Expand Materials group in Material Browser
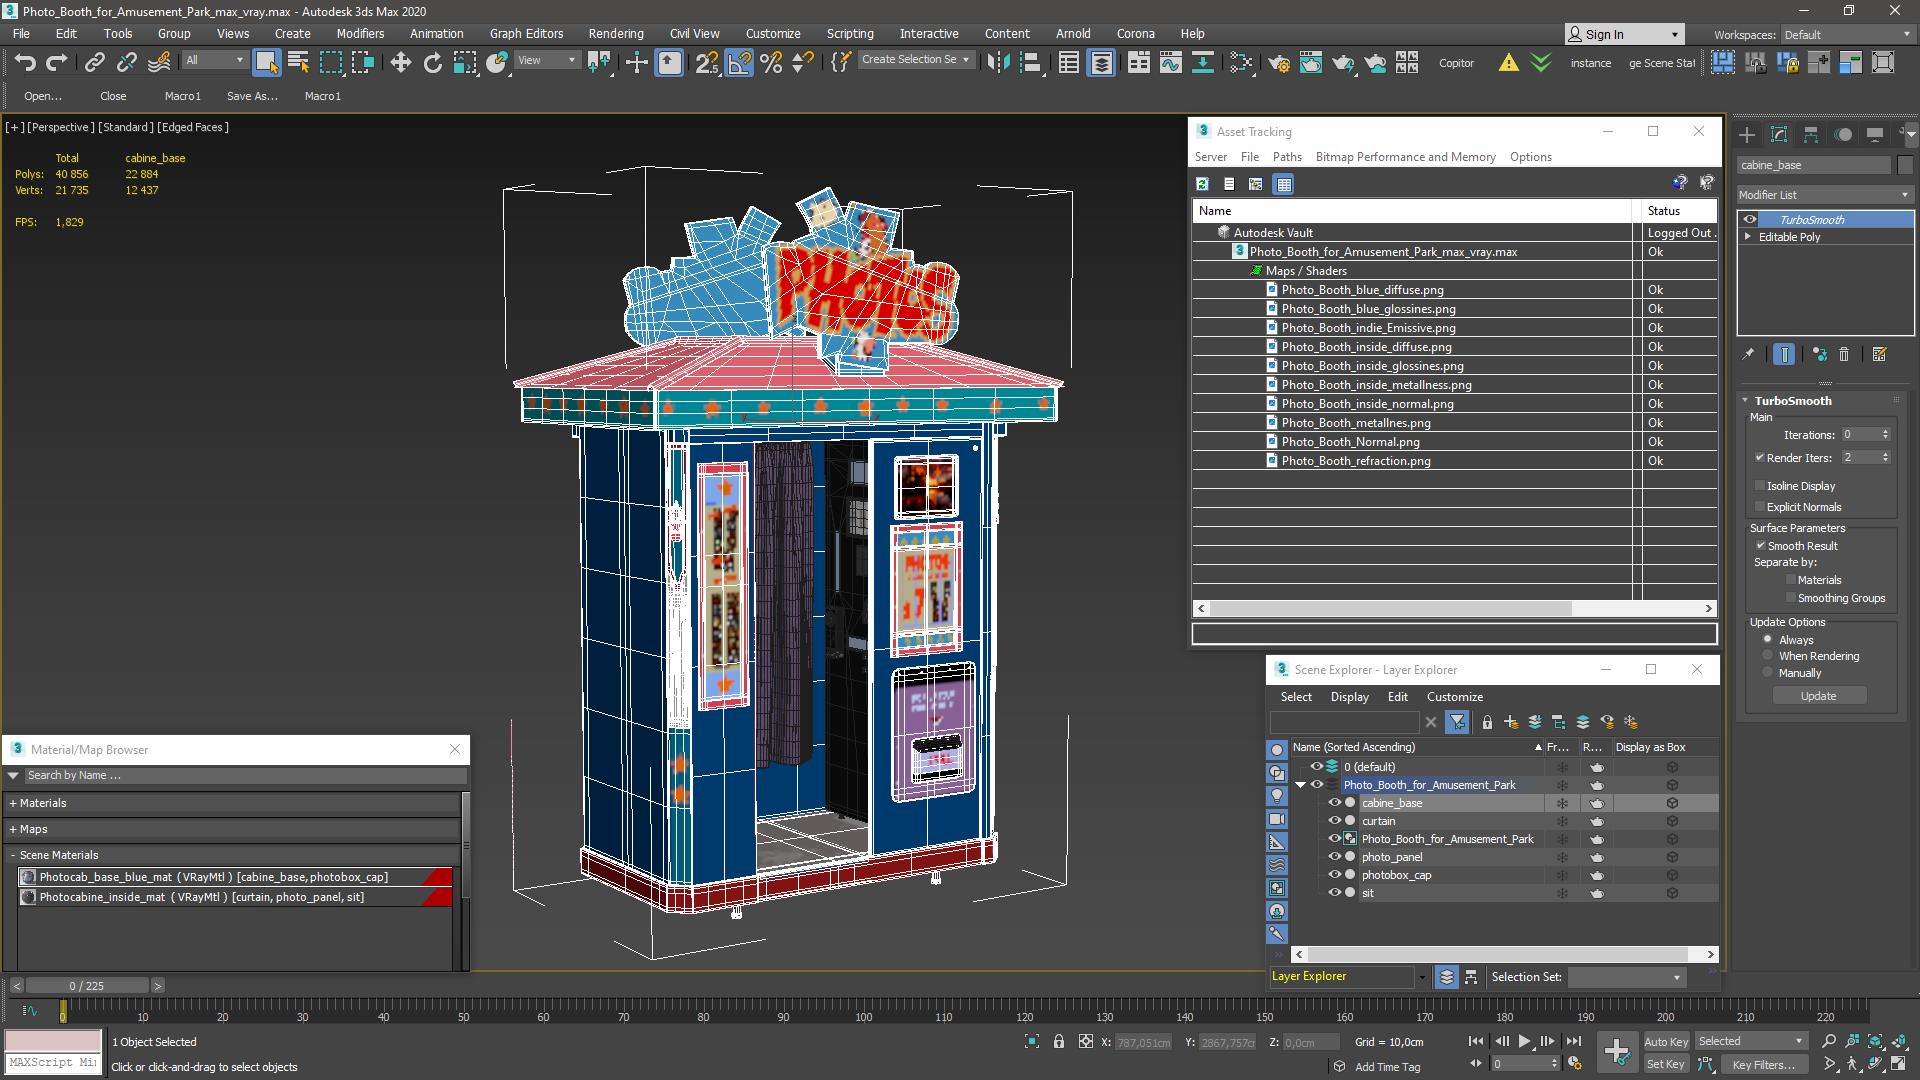Screen dimensions: 1920x1080 click(x=13, y=803)
